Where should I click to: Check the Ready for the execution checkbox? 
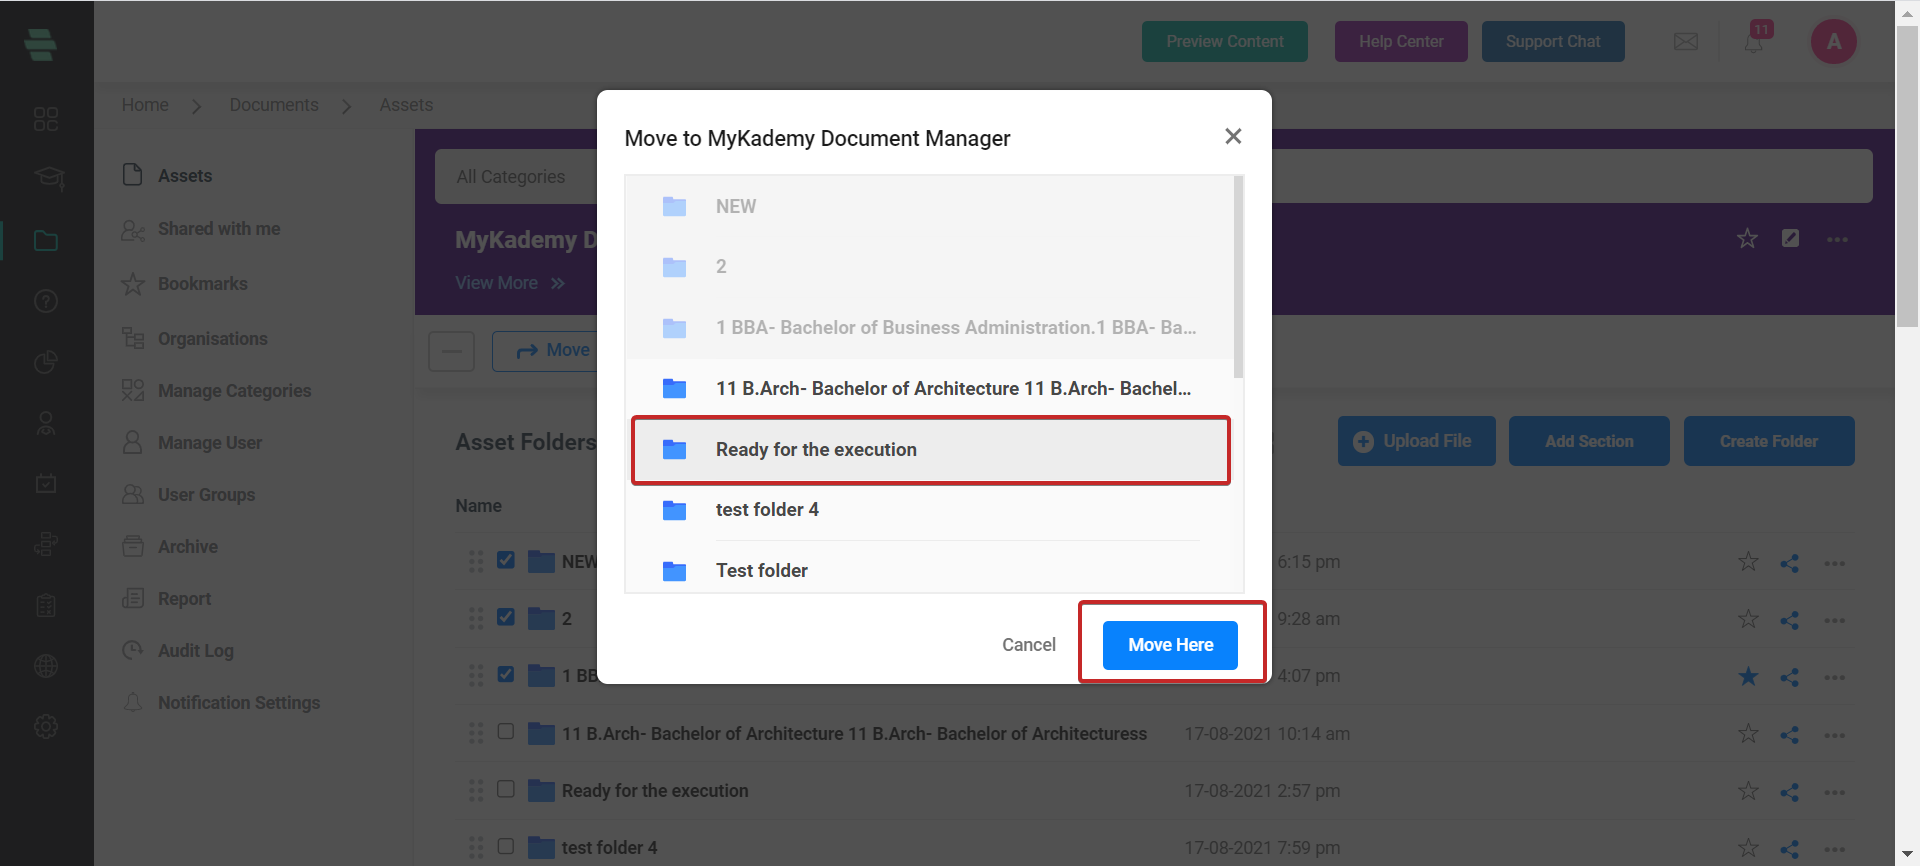pyautogui.click(x=506, y=789)
